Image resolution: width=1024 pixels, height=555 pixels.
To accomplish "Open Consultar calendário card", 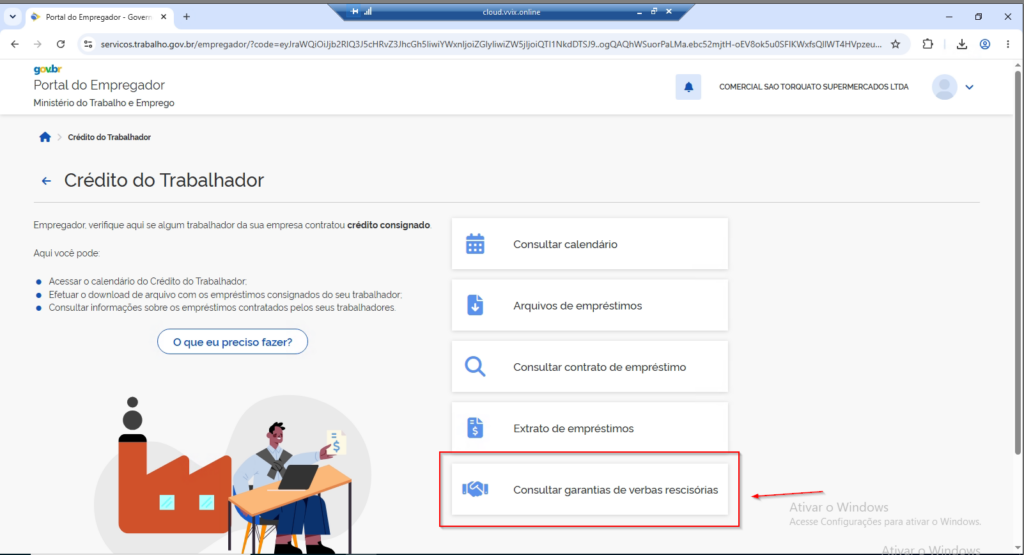I will point(589,244).
